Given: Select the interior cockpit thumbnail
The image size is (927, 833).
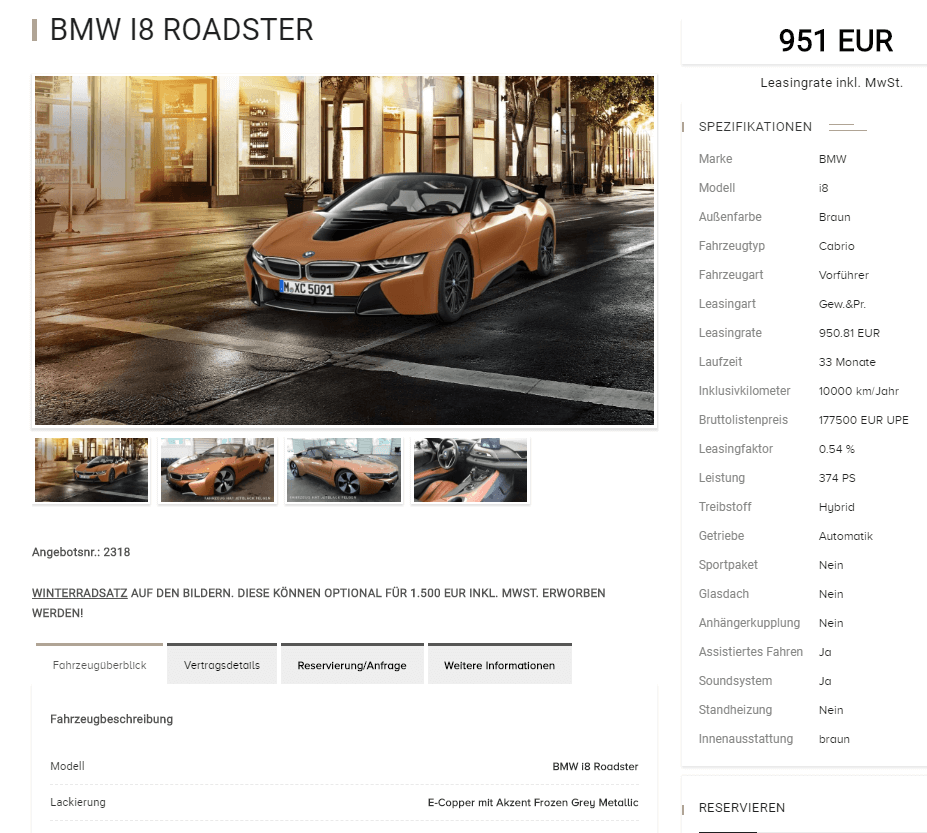Looking at the screenshot, I should tap(470, 470).
